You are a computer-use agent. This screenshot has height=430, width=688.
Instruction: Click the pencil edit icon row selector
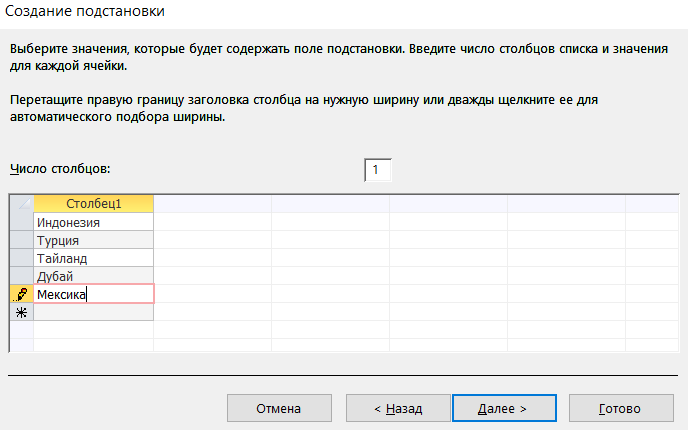22,294
